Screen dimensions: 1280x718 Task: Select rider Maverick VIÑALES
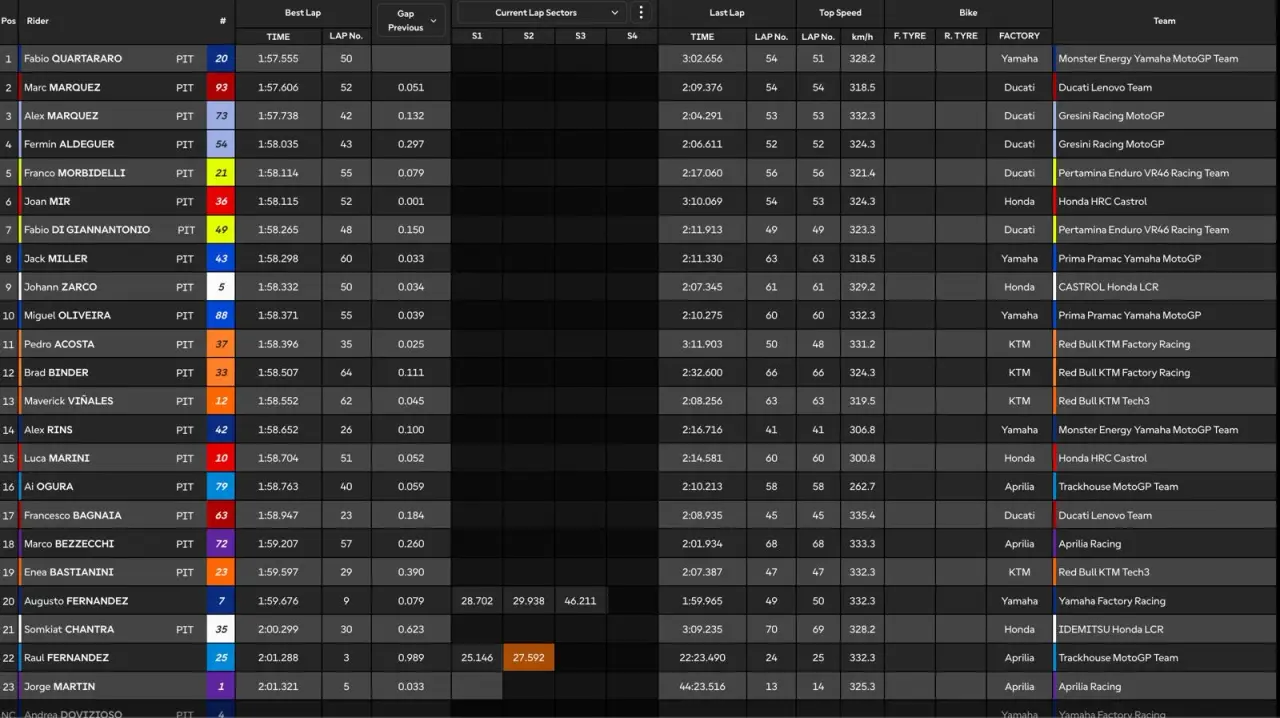click(x=69, y=401)
